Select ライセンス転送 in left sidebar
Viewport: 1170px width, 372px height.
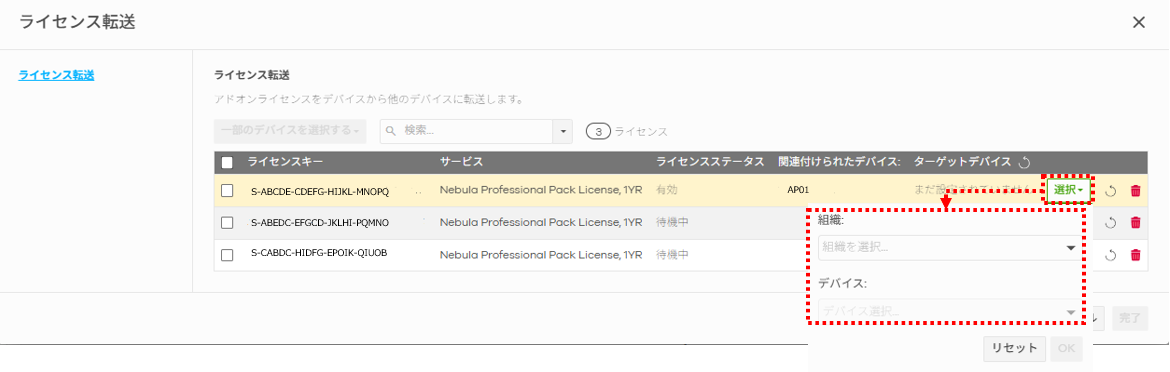click(56, 75)
